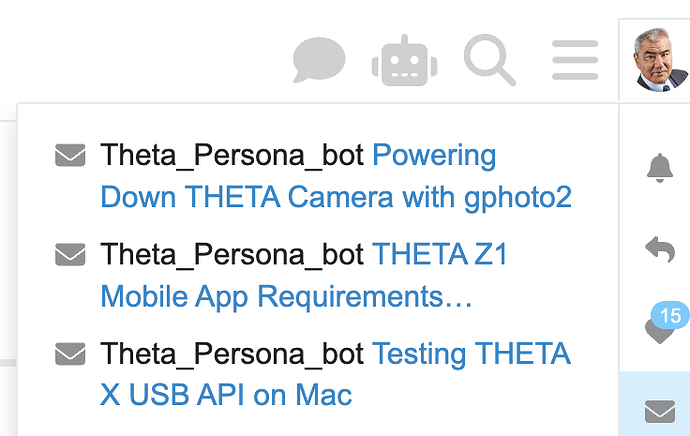
Task: Open the hamburger menu
Action: [575, 60]
